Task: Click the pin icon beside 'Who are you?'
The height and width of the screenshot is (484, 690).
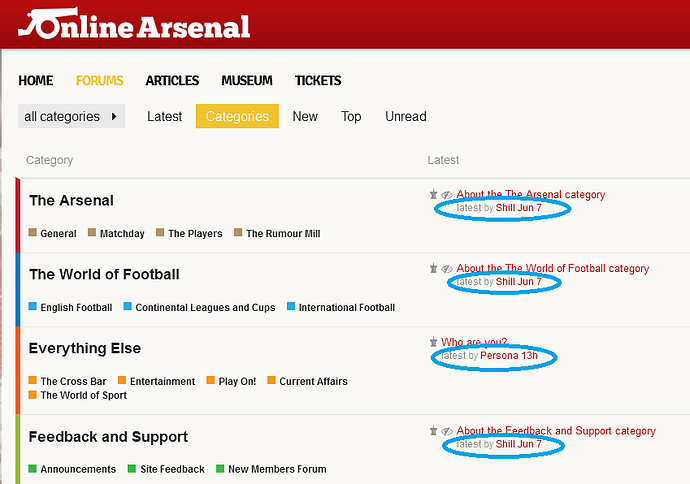Action: 433,342
